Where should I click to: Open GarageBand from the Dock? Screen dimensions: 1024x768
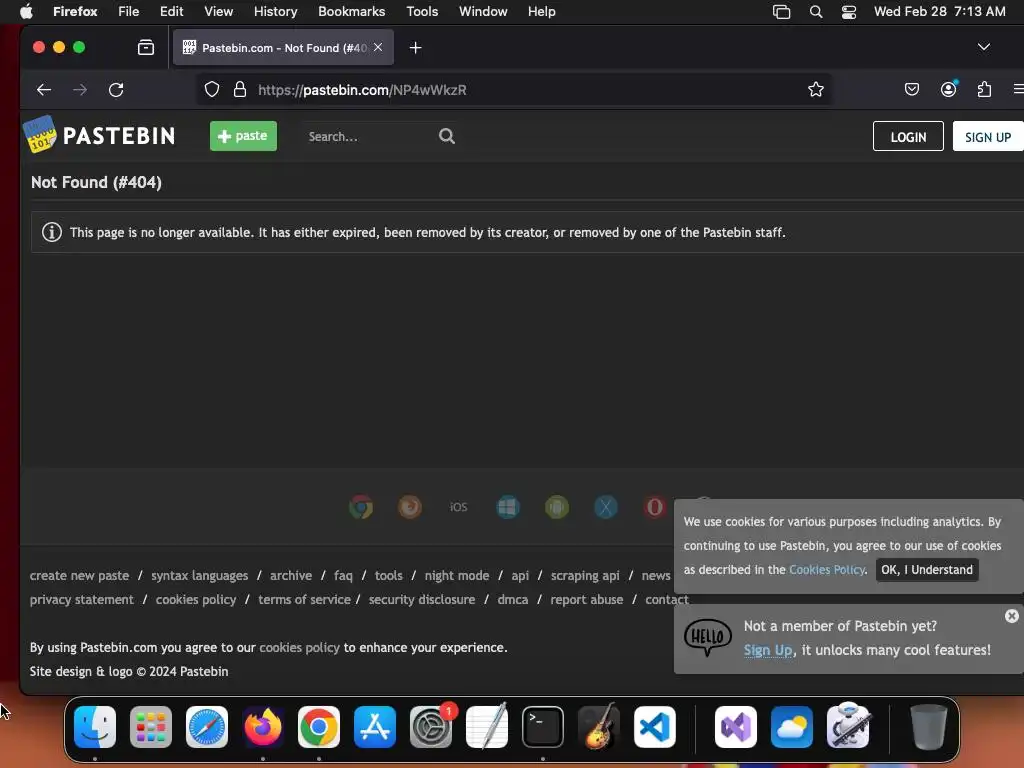(x=599, y=726)
